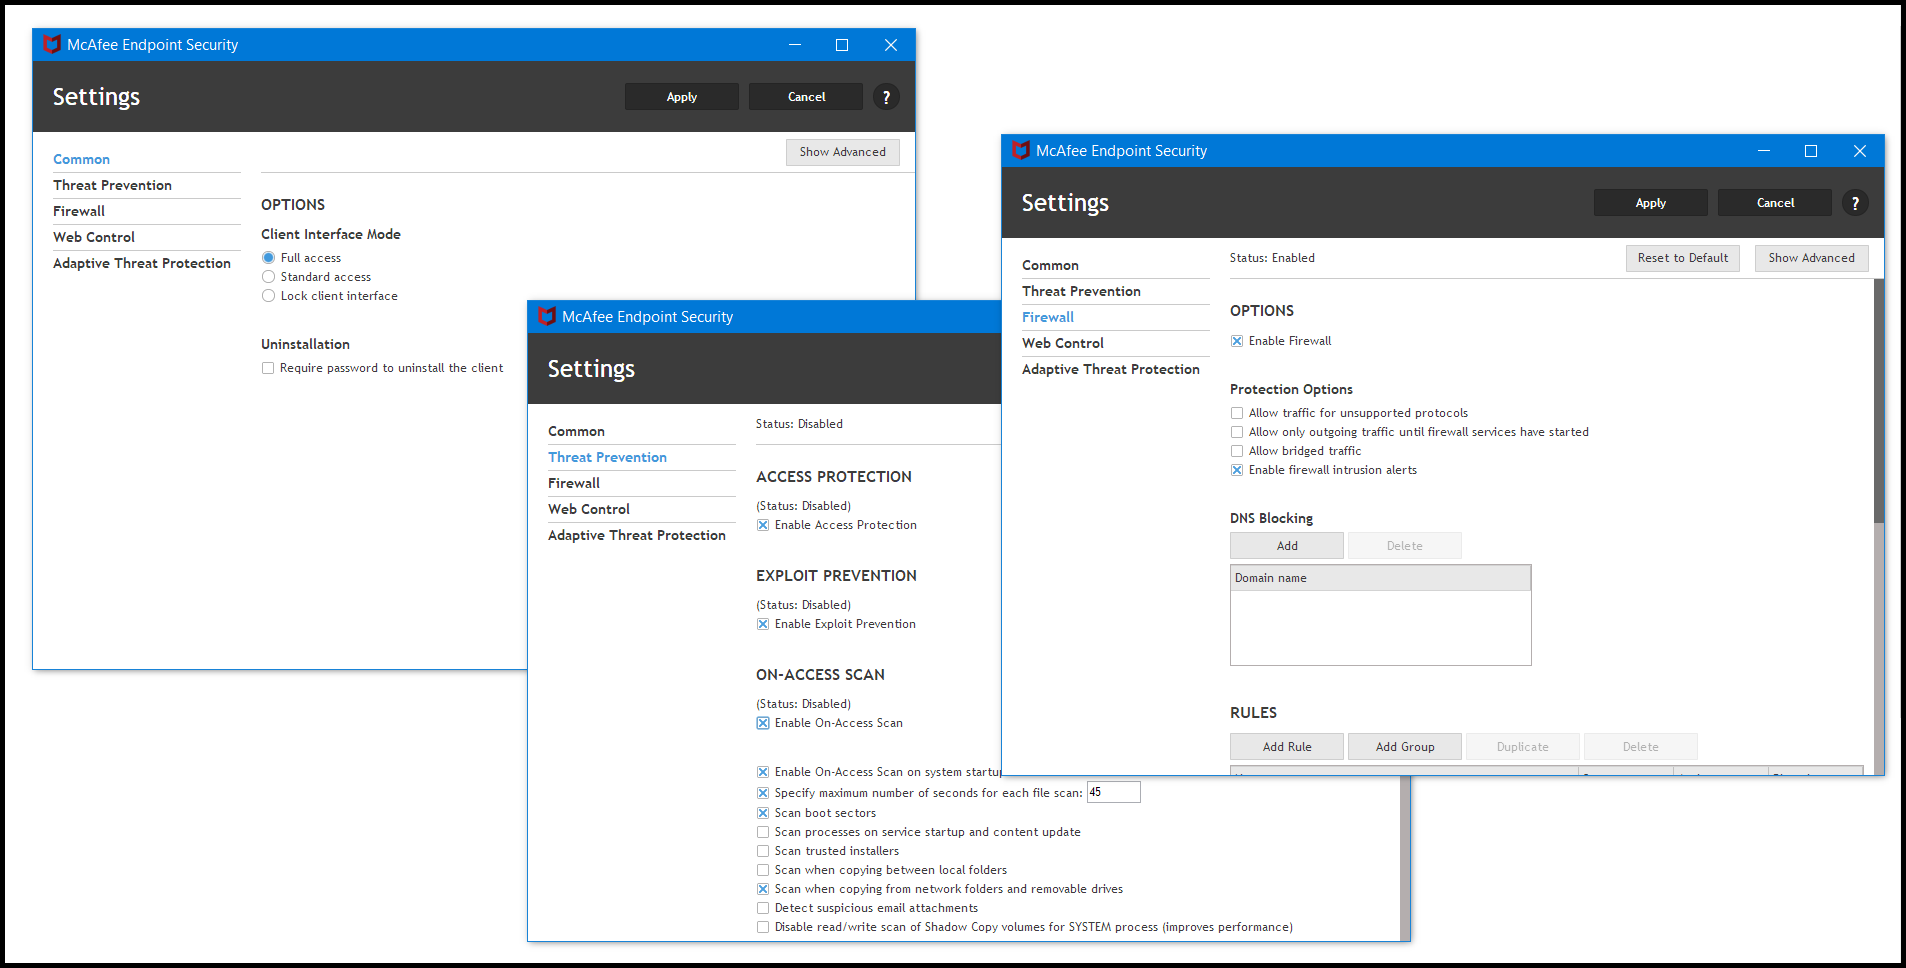Click Show Advanced in the left window
This screenshot has width=1906, height=968.
pos(843,152)
